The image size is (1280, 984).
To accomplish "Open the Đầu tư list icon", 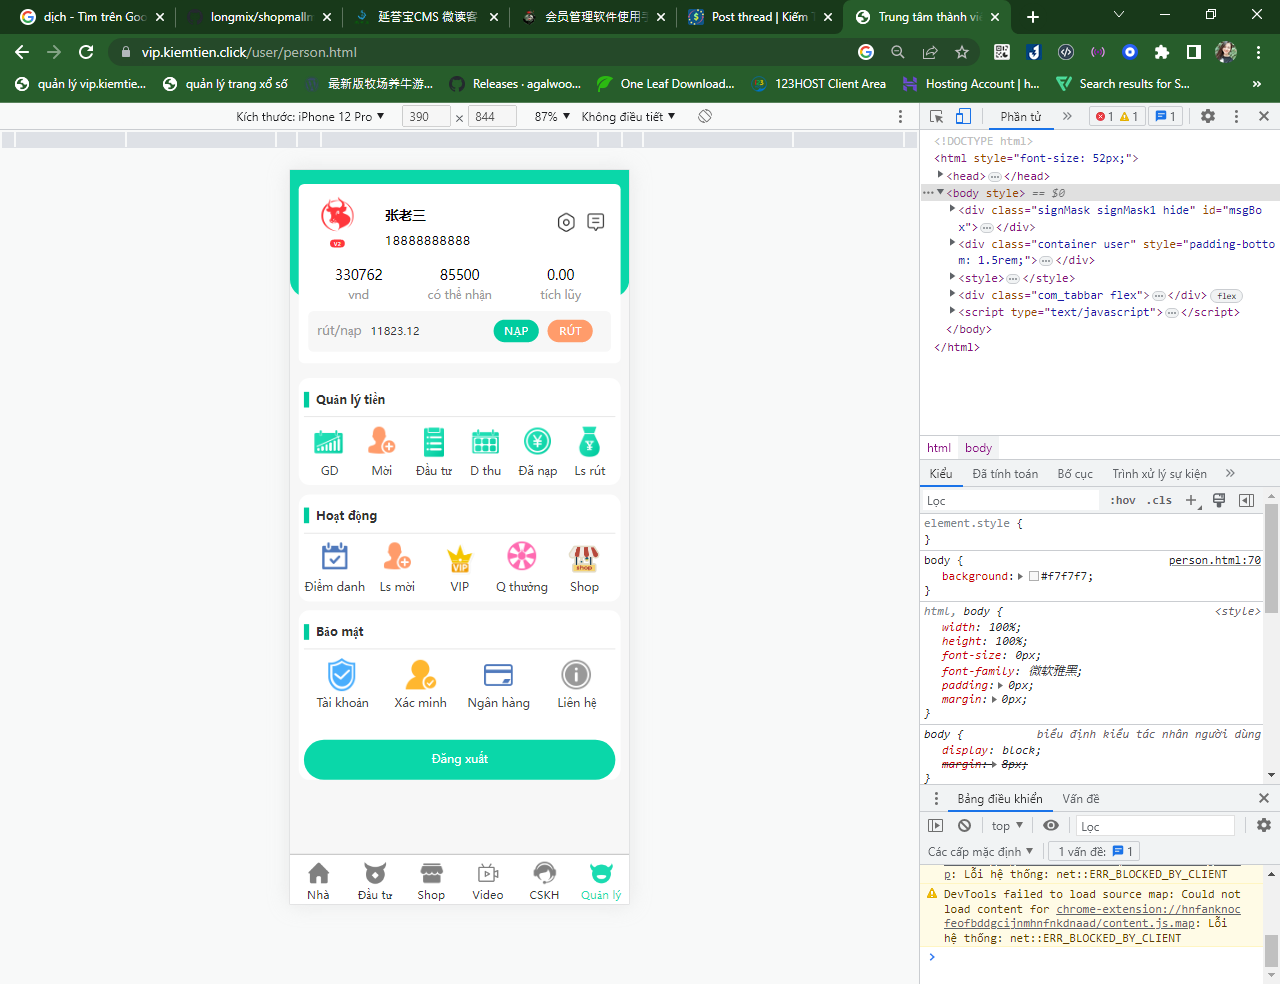I will coord(434,441).
